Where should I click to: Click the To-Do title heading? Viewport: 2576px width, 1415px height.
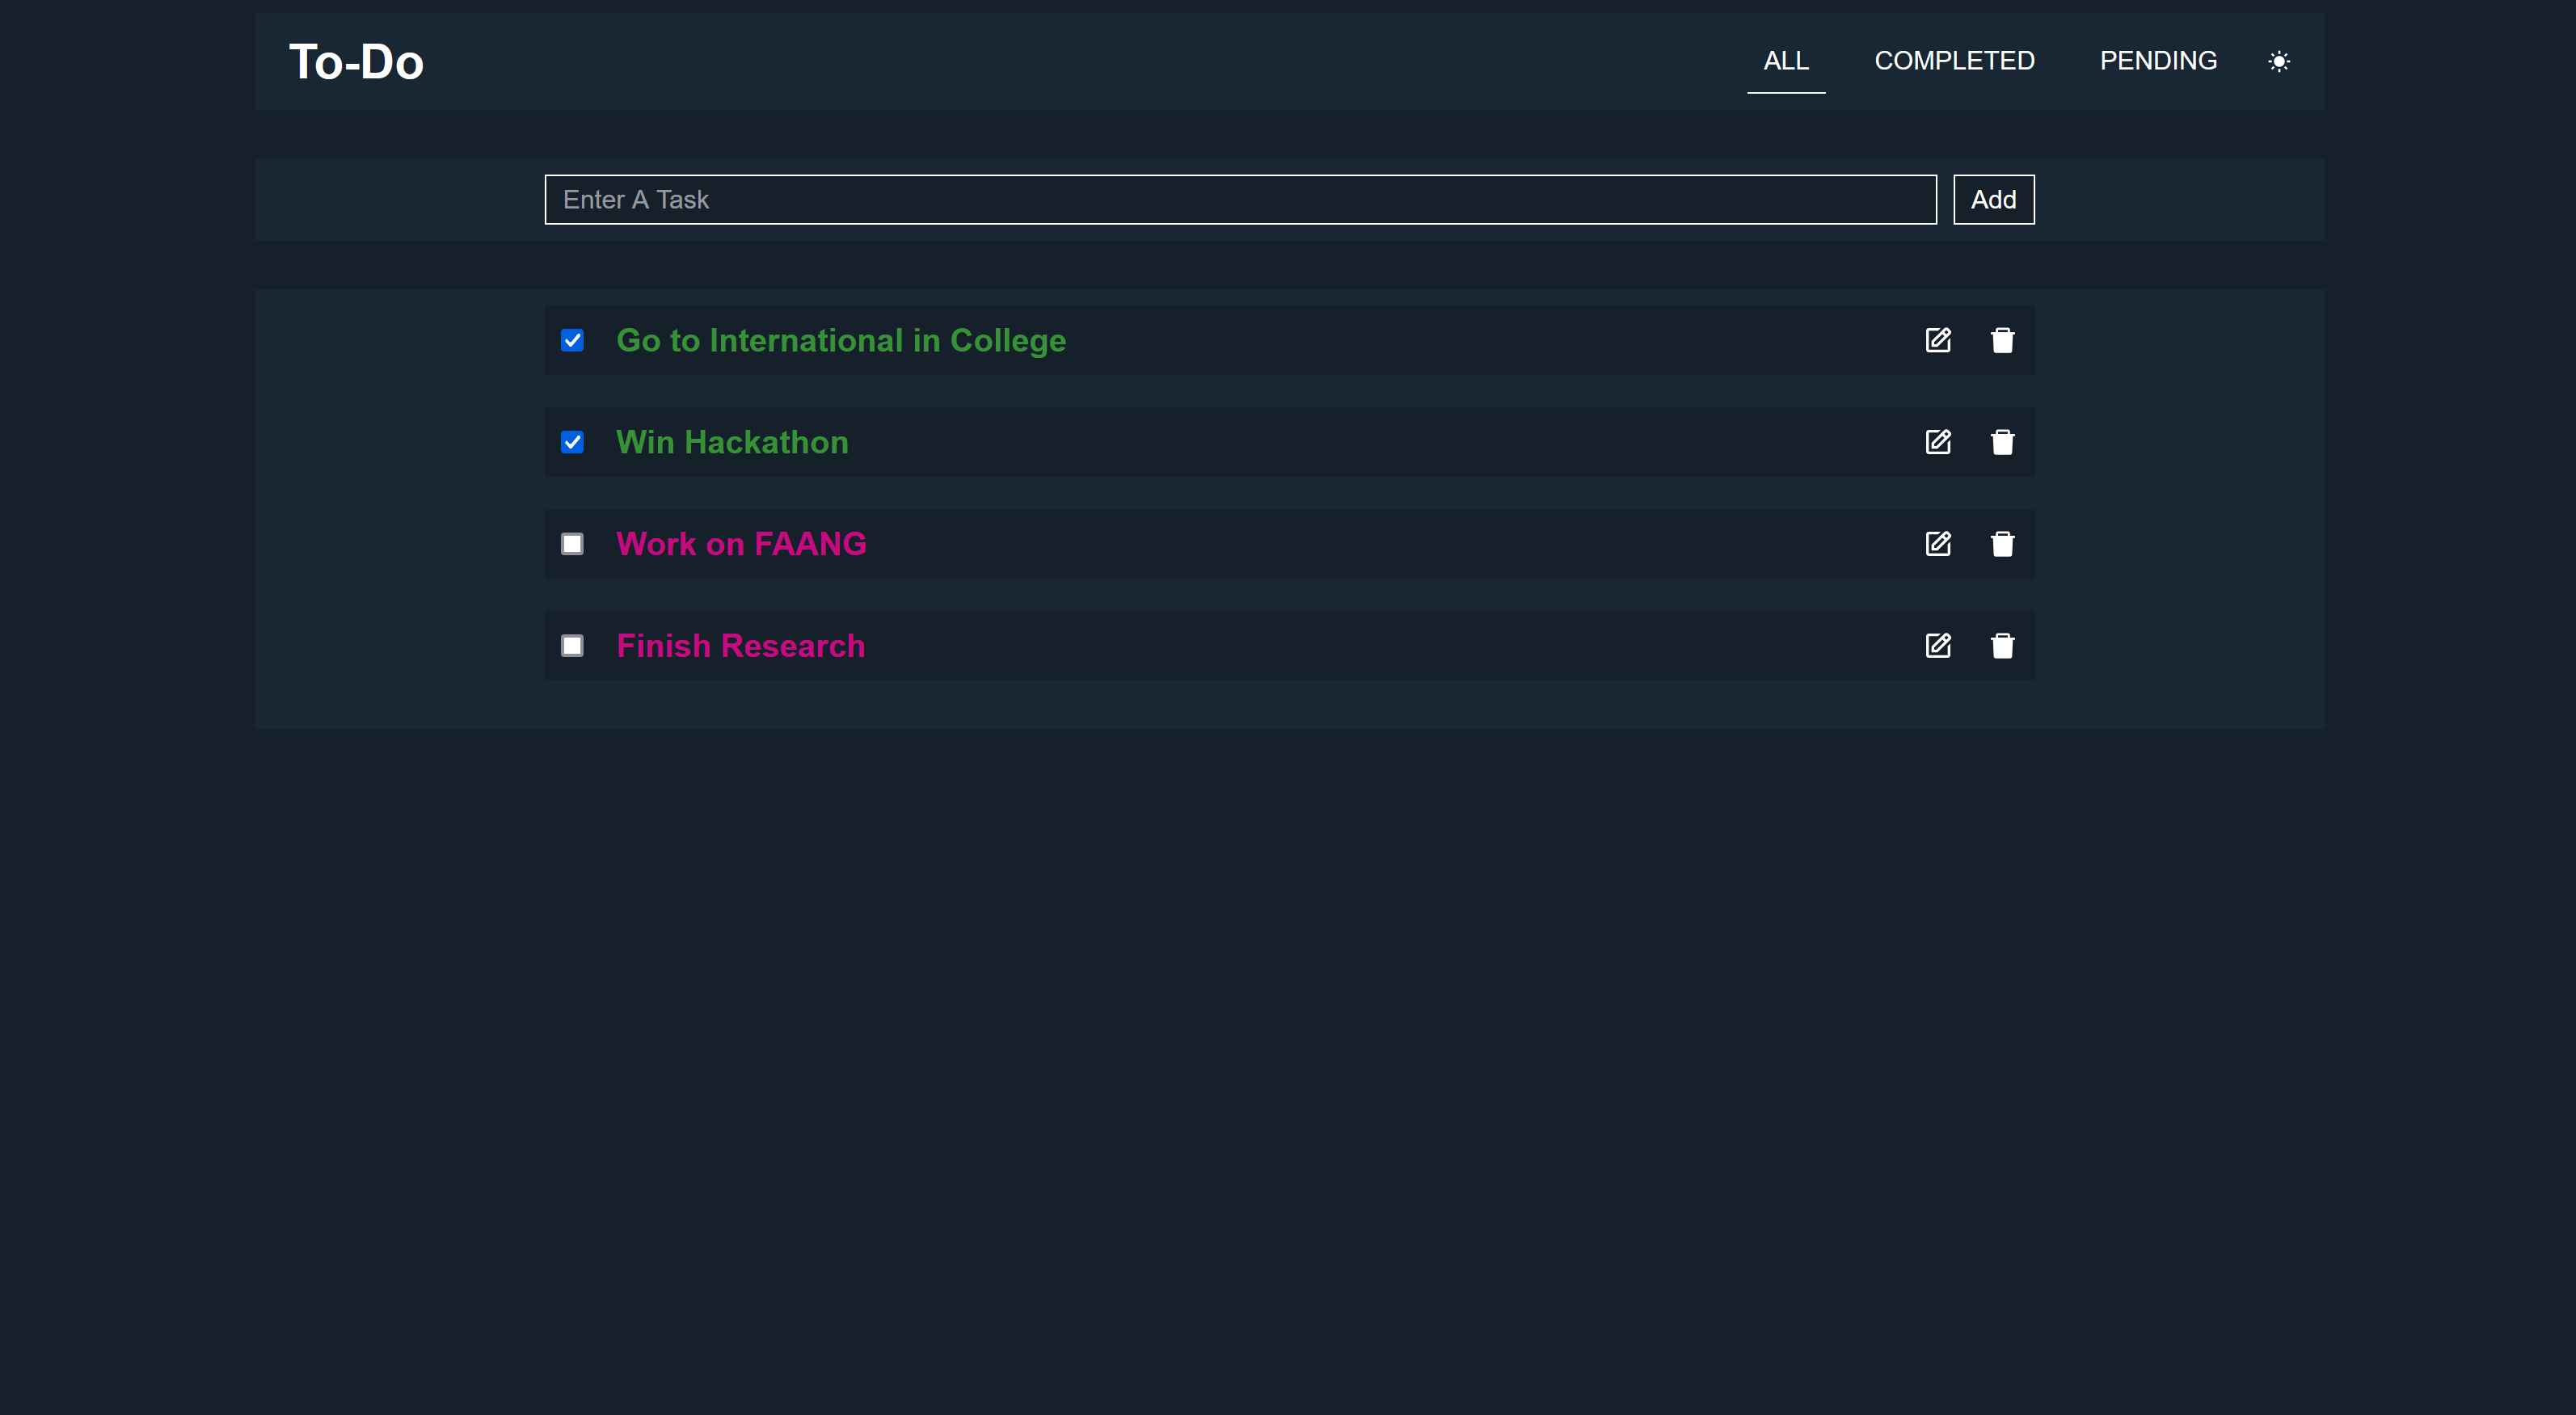[356, 62]
